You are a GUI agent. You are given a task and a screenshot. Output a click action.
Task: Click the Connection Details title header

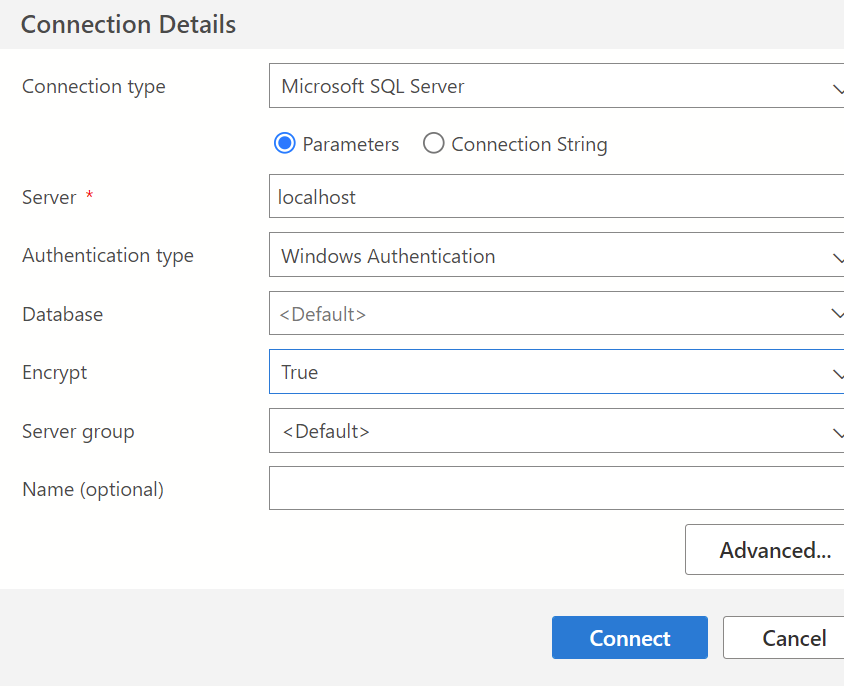pyautogui.click(x=128, y=24)
